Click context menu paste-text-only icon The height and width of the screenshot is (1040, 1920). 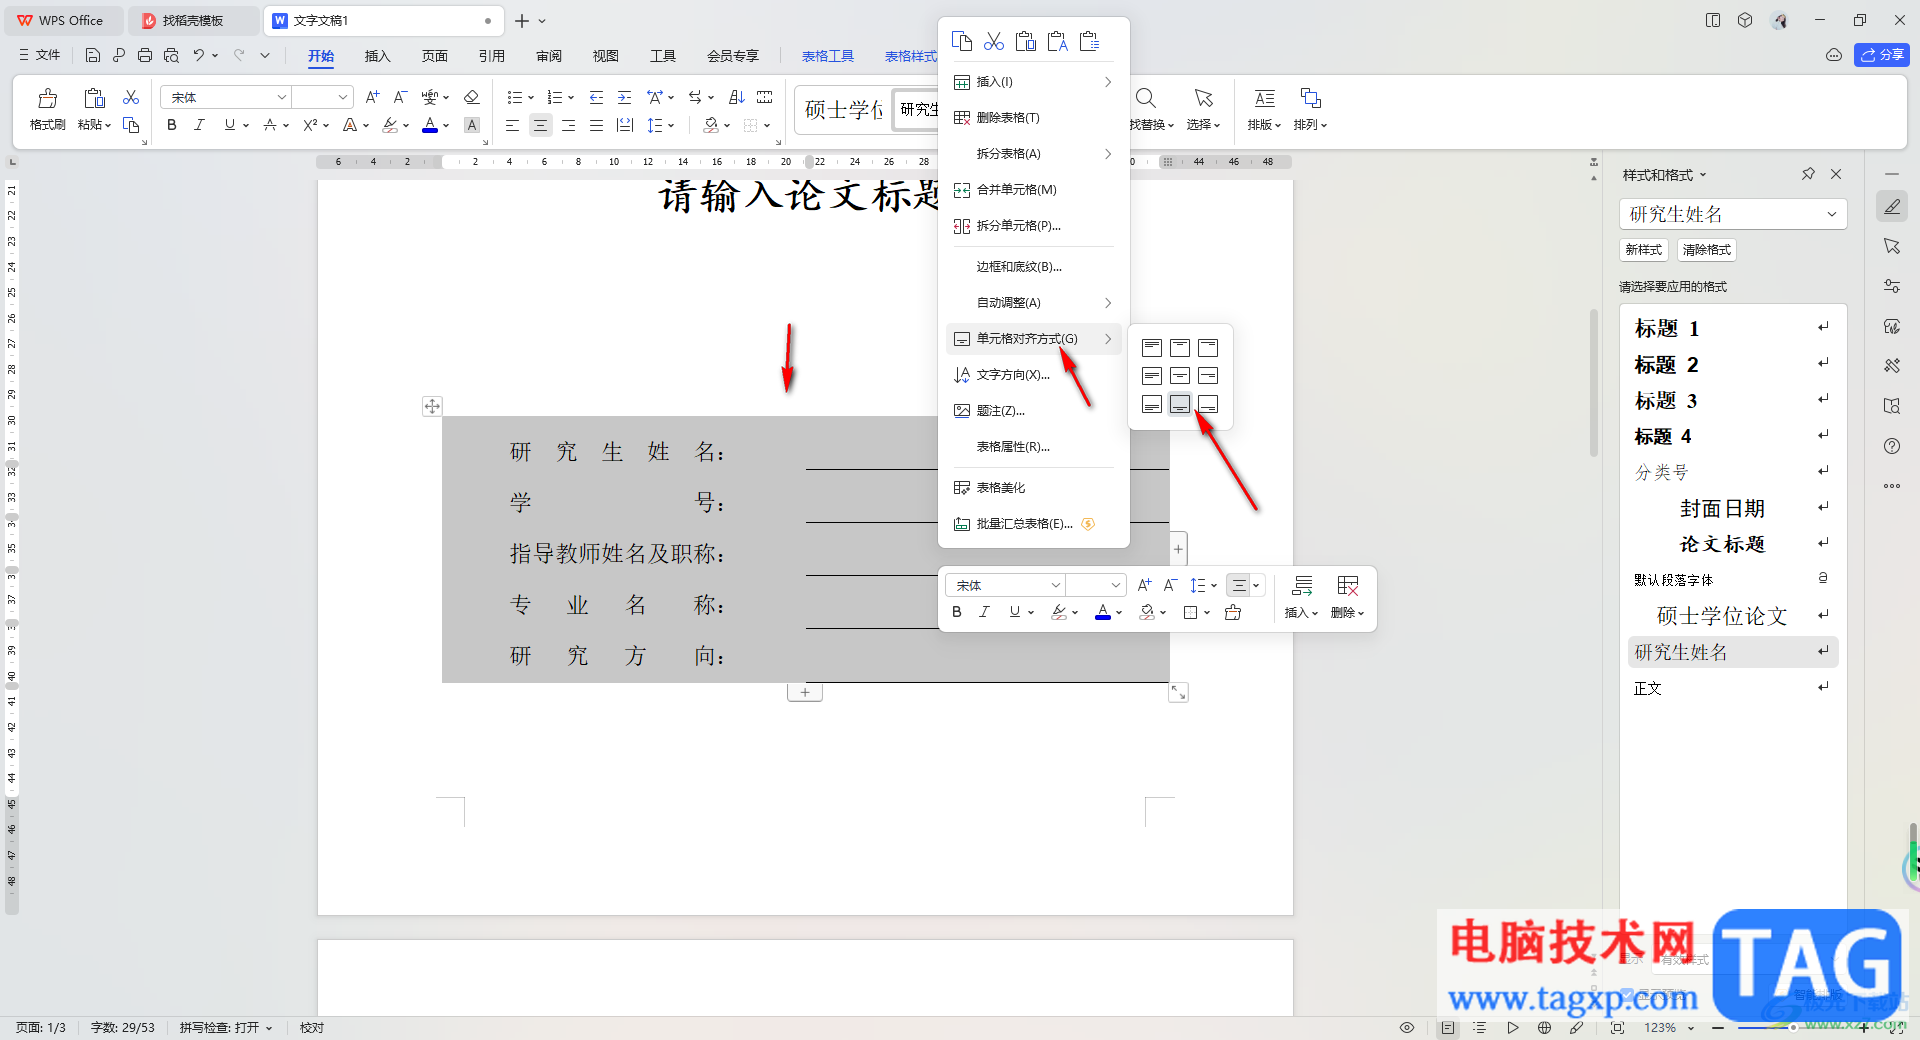pos(1058,41)
